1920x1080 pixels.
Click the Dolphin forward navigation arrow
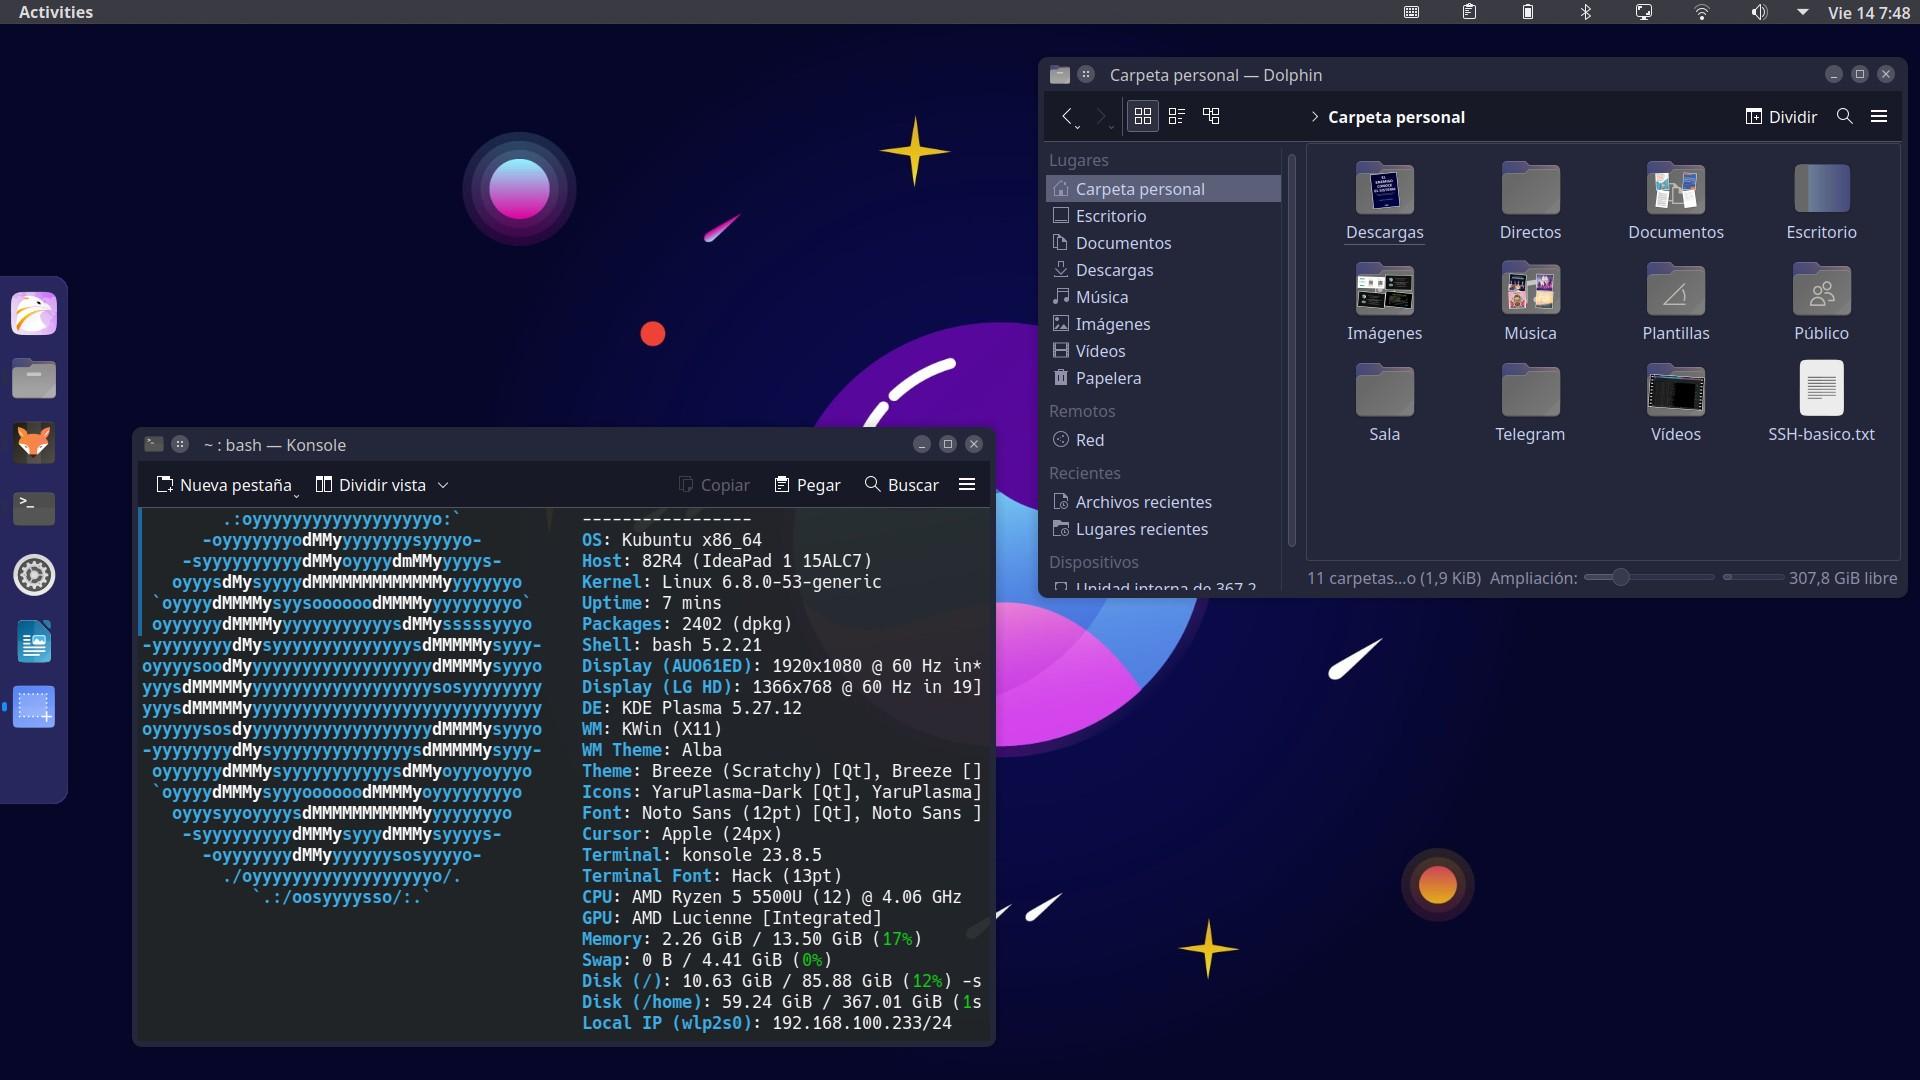(1101, 117)
